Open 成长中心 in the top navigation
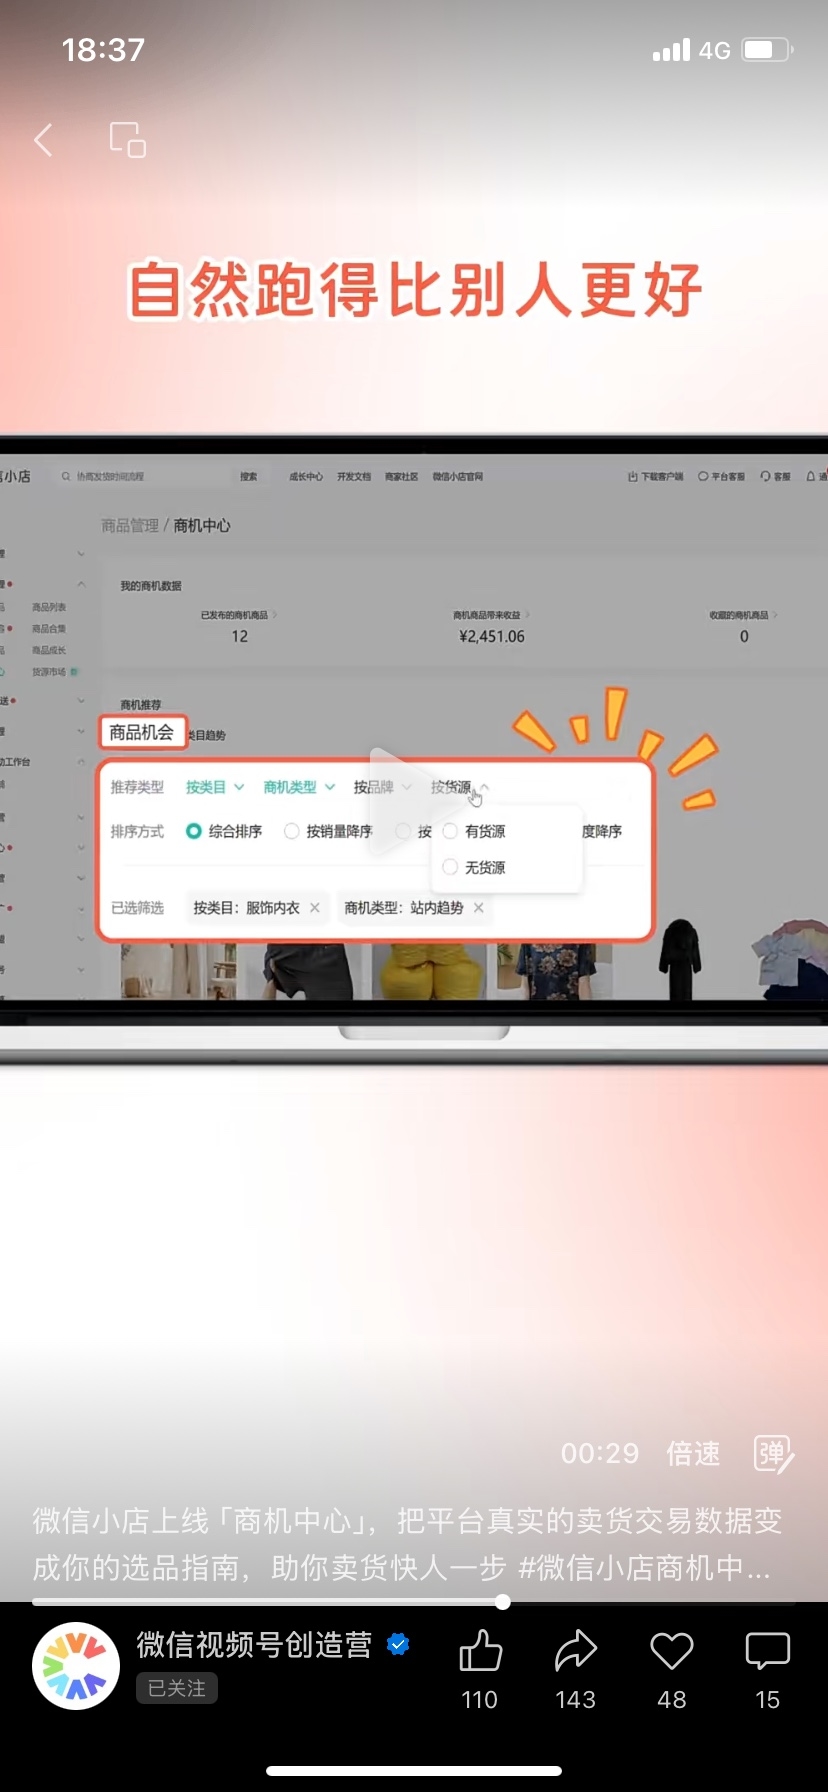The image size is (828, 1792). (306, 477)
